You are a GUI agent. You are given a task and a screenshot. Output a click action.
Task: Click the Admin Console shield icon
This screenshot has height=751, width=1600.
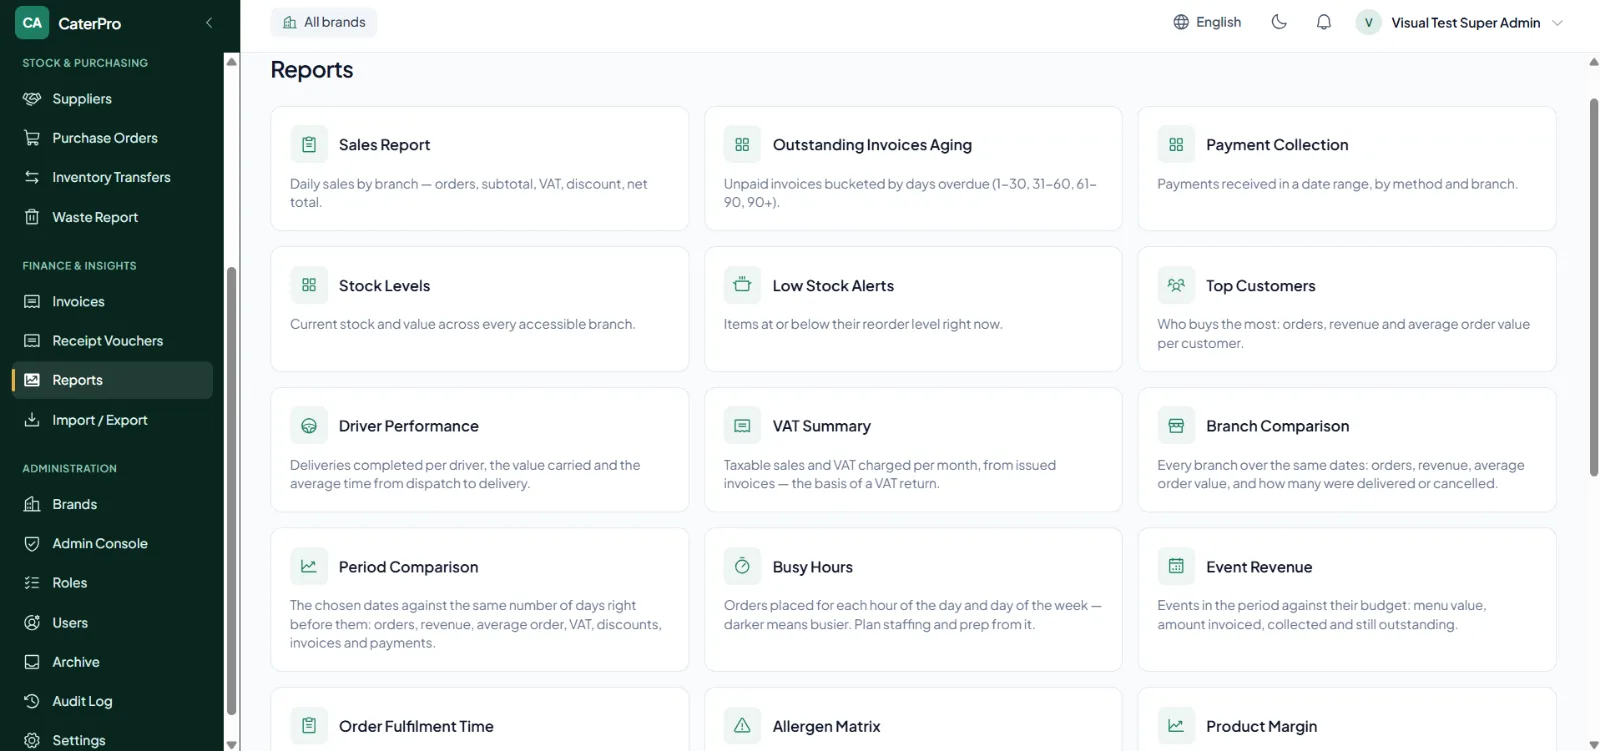32,544
